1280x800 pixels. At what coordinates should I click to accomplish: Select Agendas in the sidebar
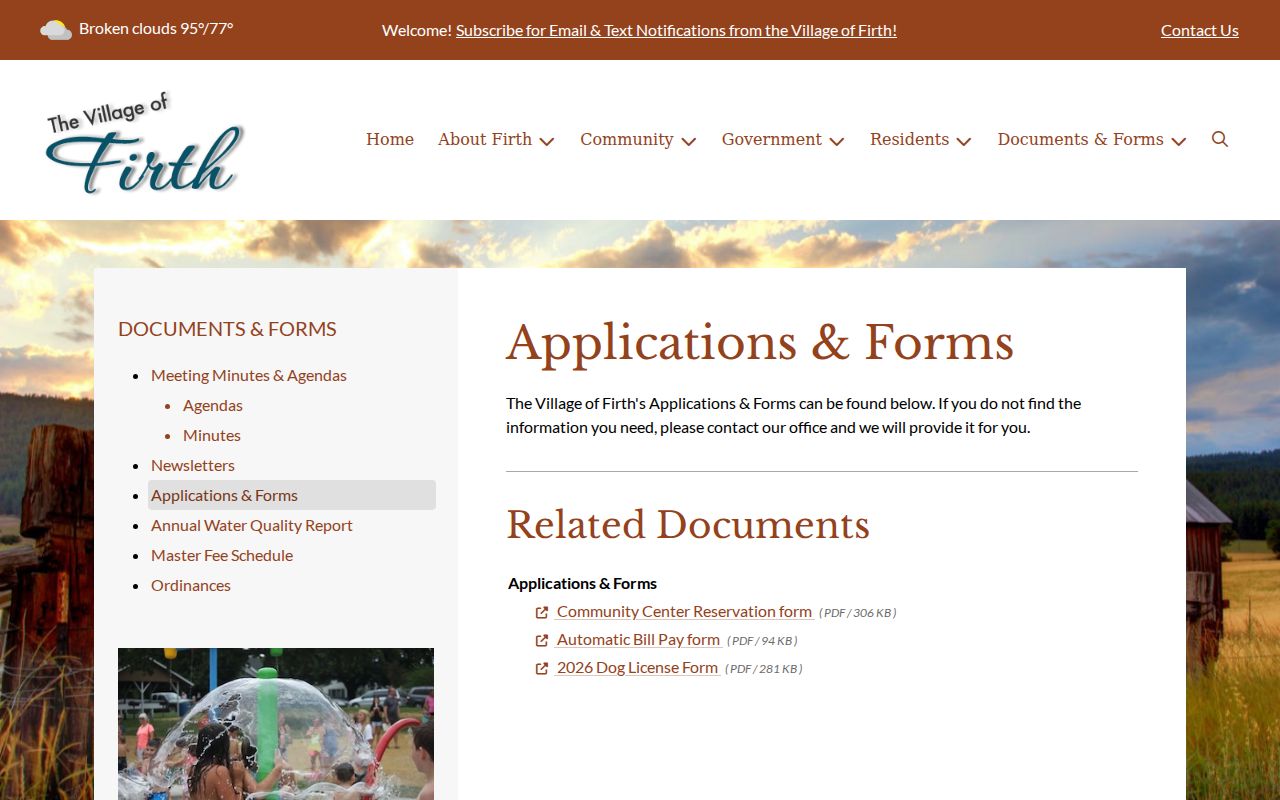tap(213, 405)
